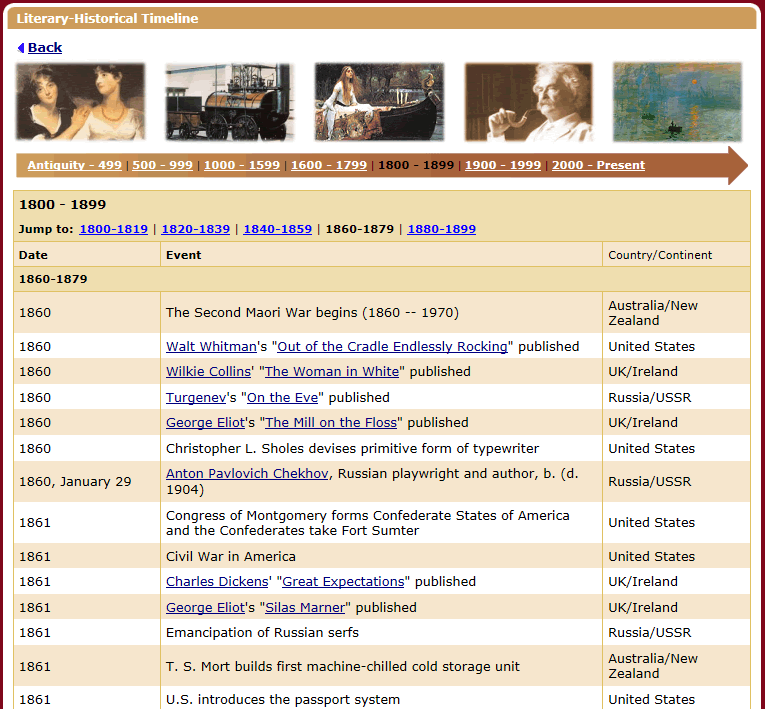765x709 pixels.
Task: Open the Monet sunrise painting thumbnail
Action: pos(678,102)
